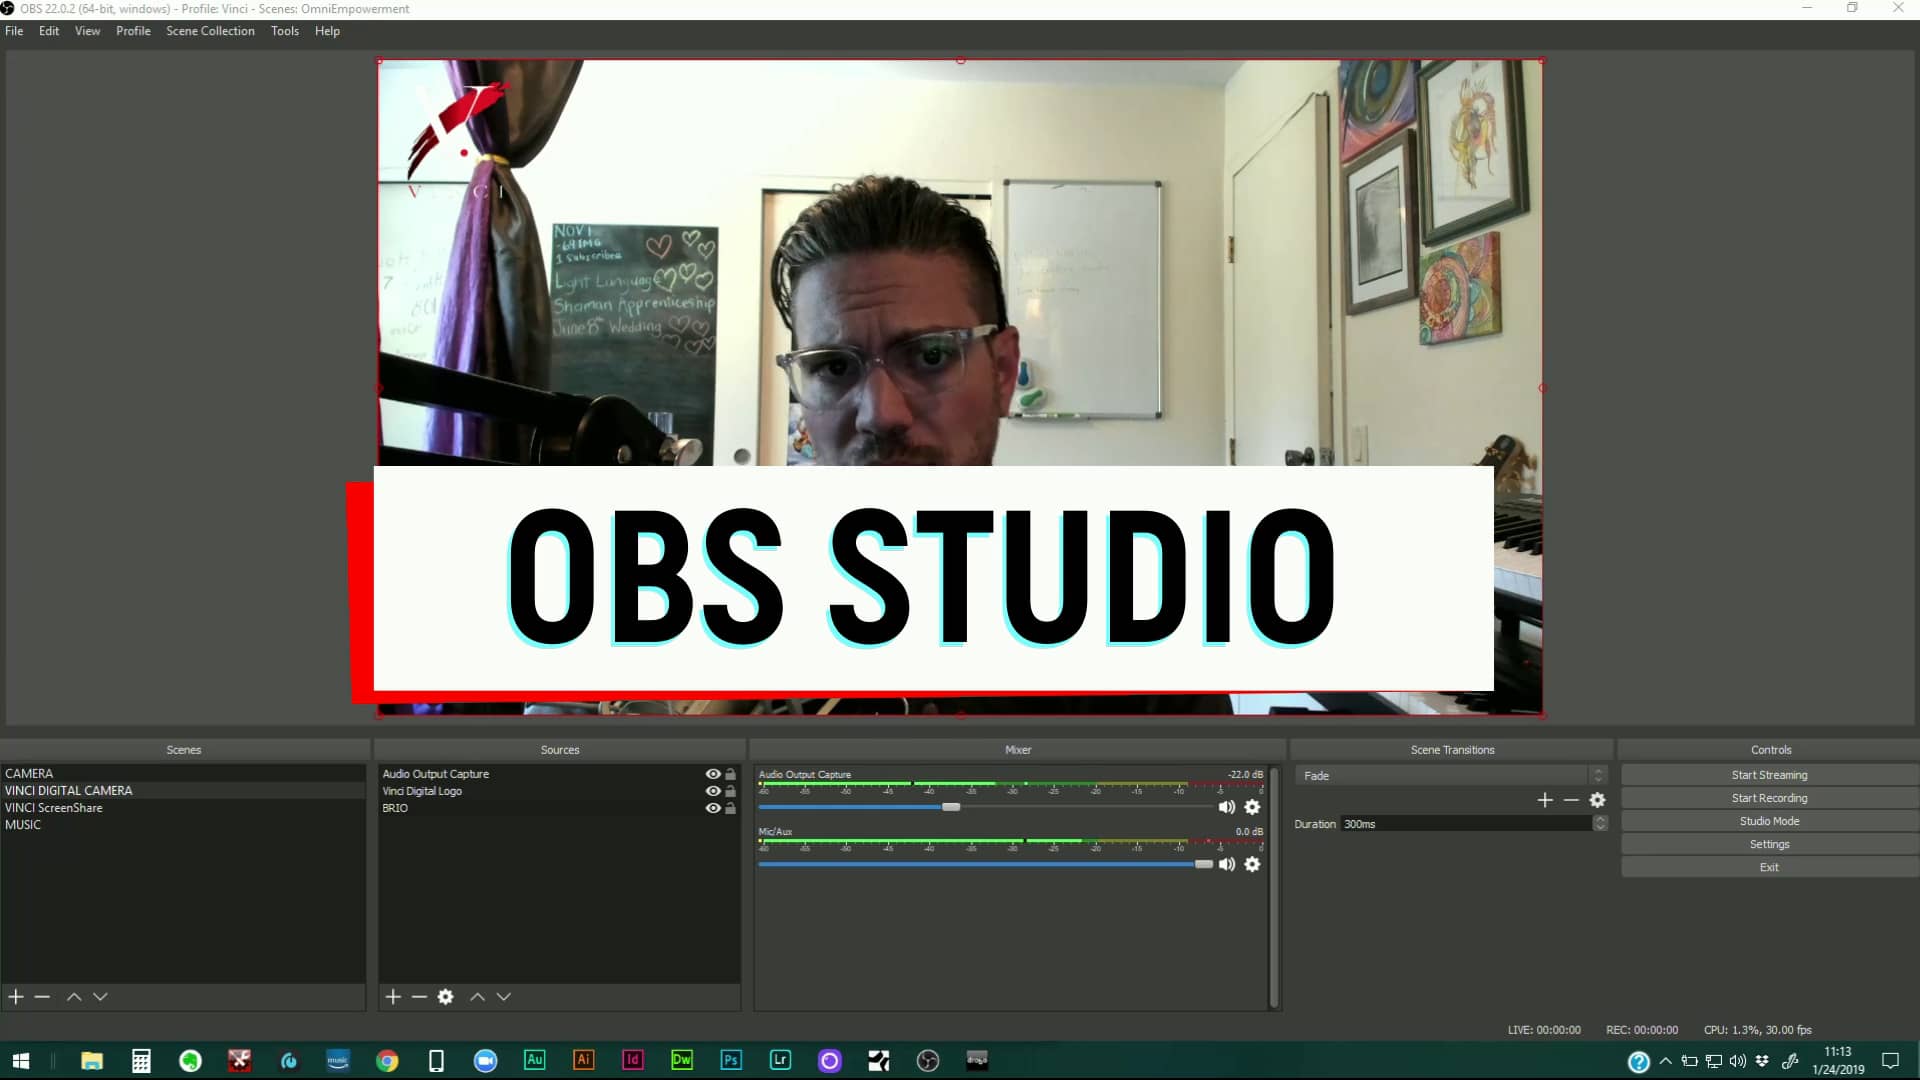Open the Tools menu

click(x=284, y=31)
